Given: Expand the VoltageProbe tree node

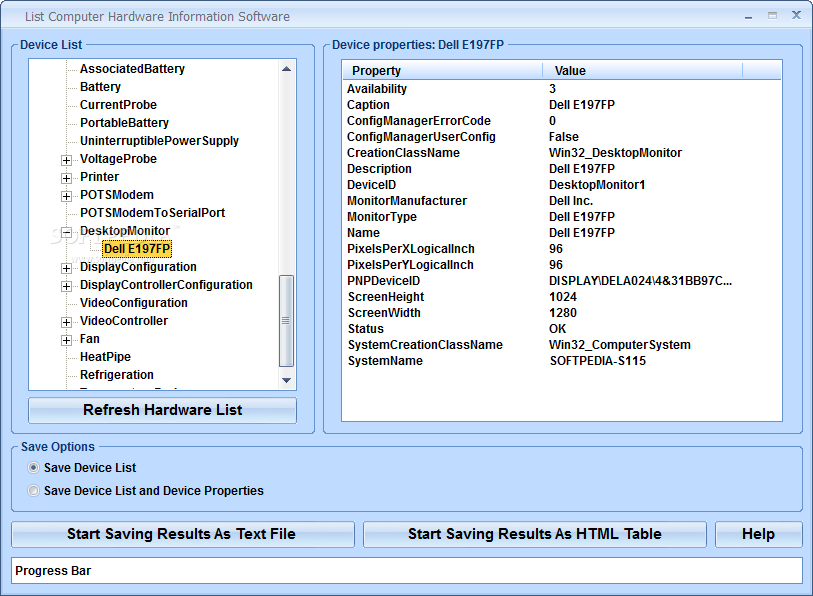Looking at the screenshot, I should (x=66, y=160).
